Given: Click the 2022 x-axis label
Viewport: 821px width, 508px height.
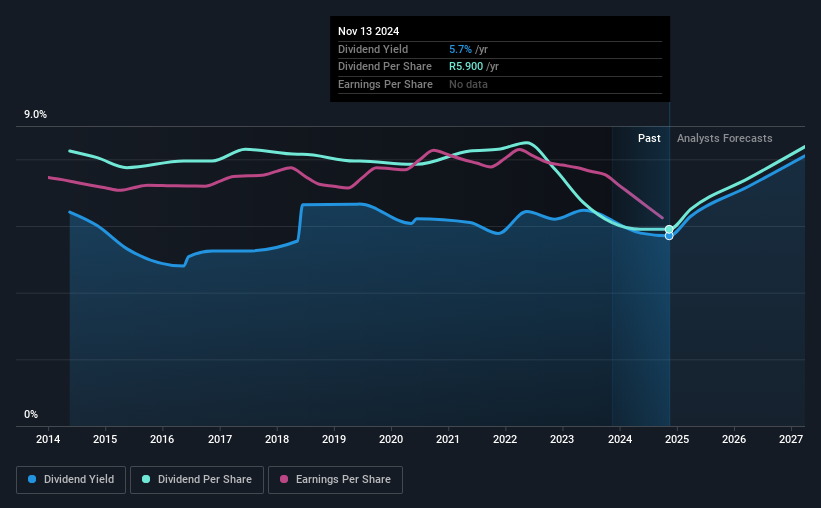Looking at the screenshot, I should tap(505, 439).
